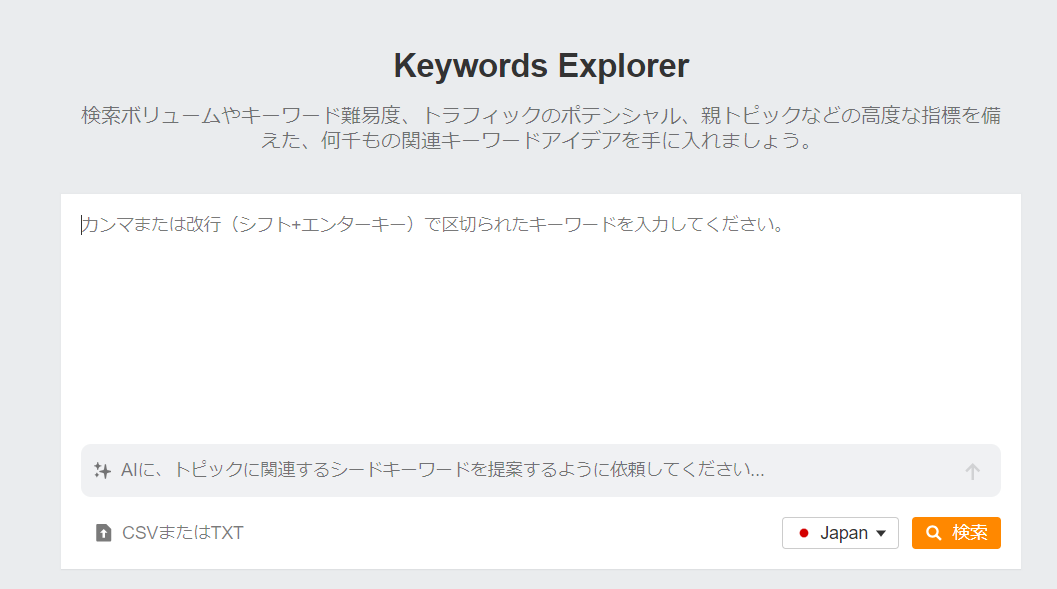The height and width of the screenshot is (589, 1057).
Task: Click the CSVまたはTXT upload link
Action: 169,533
